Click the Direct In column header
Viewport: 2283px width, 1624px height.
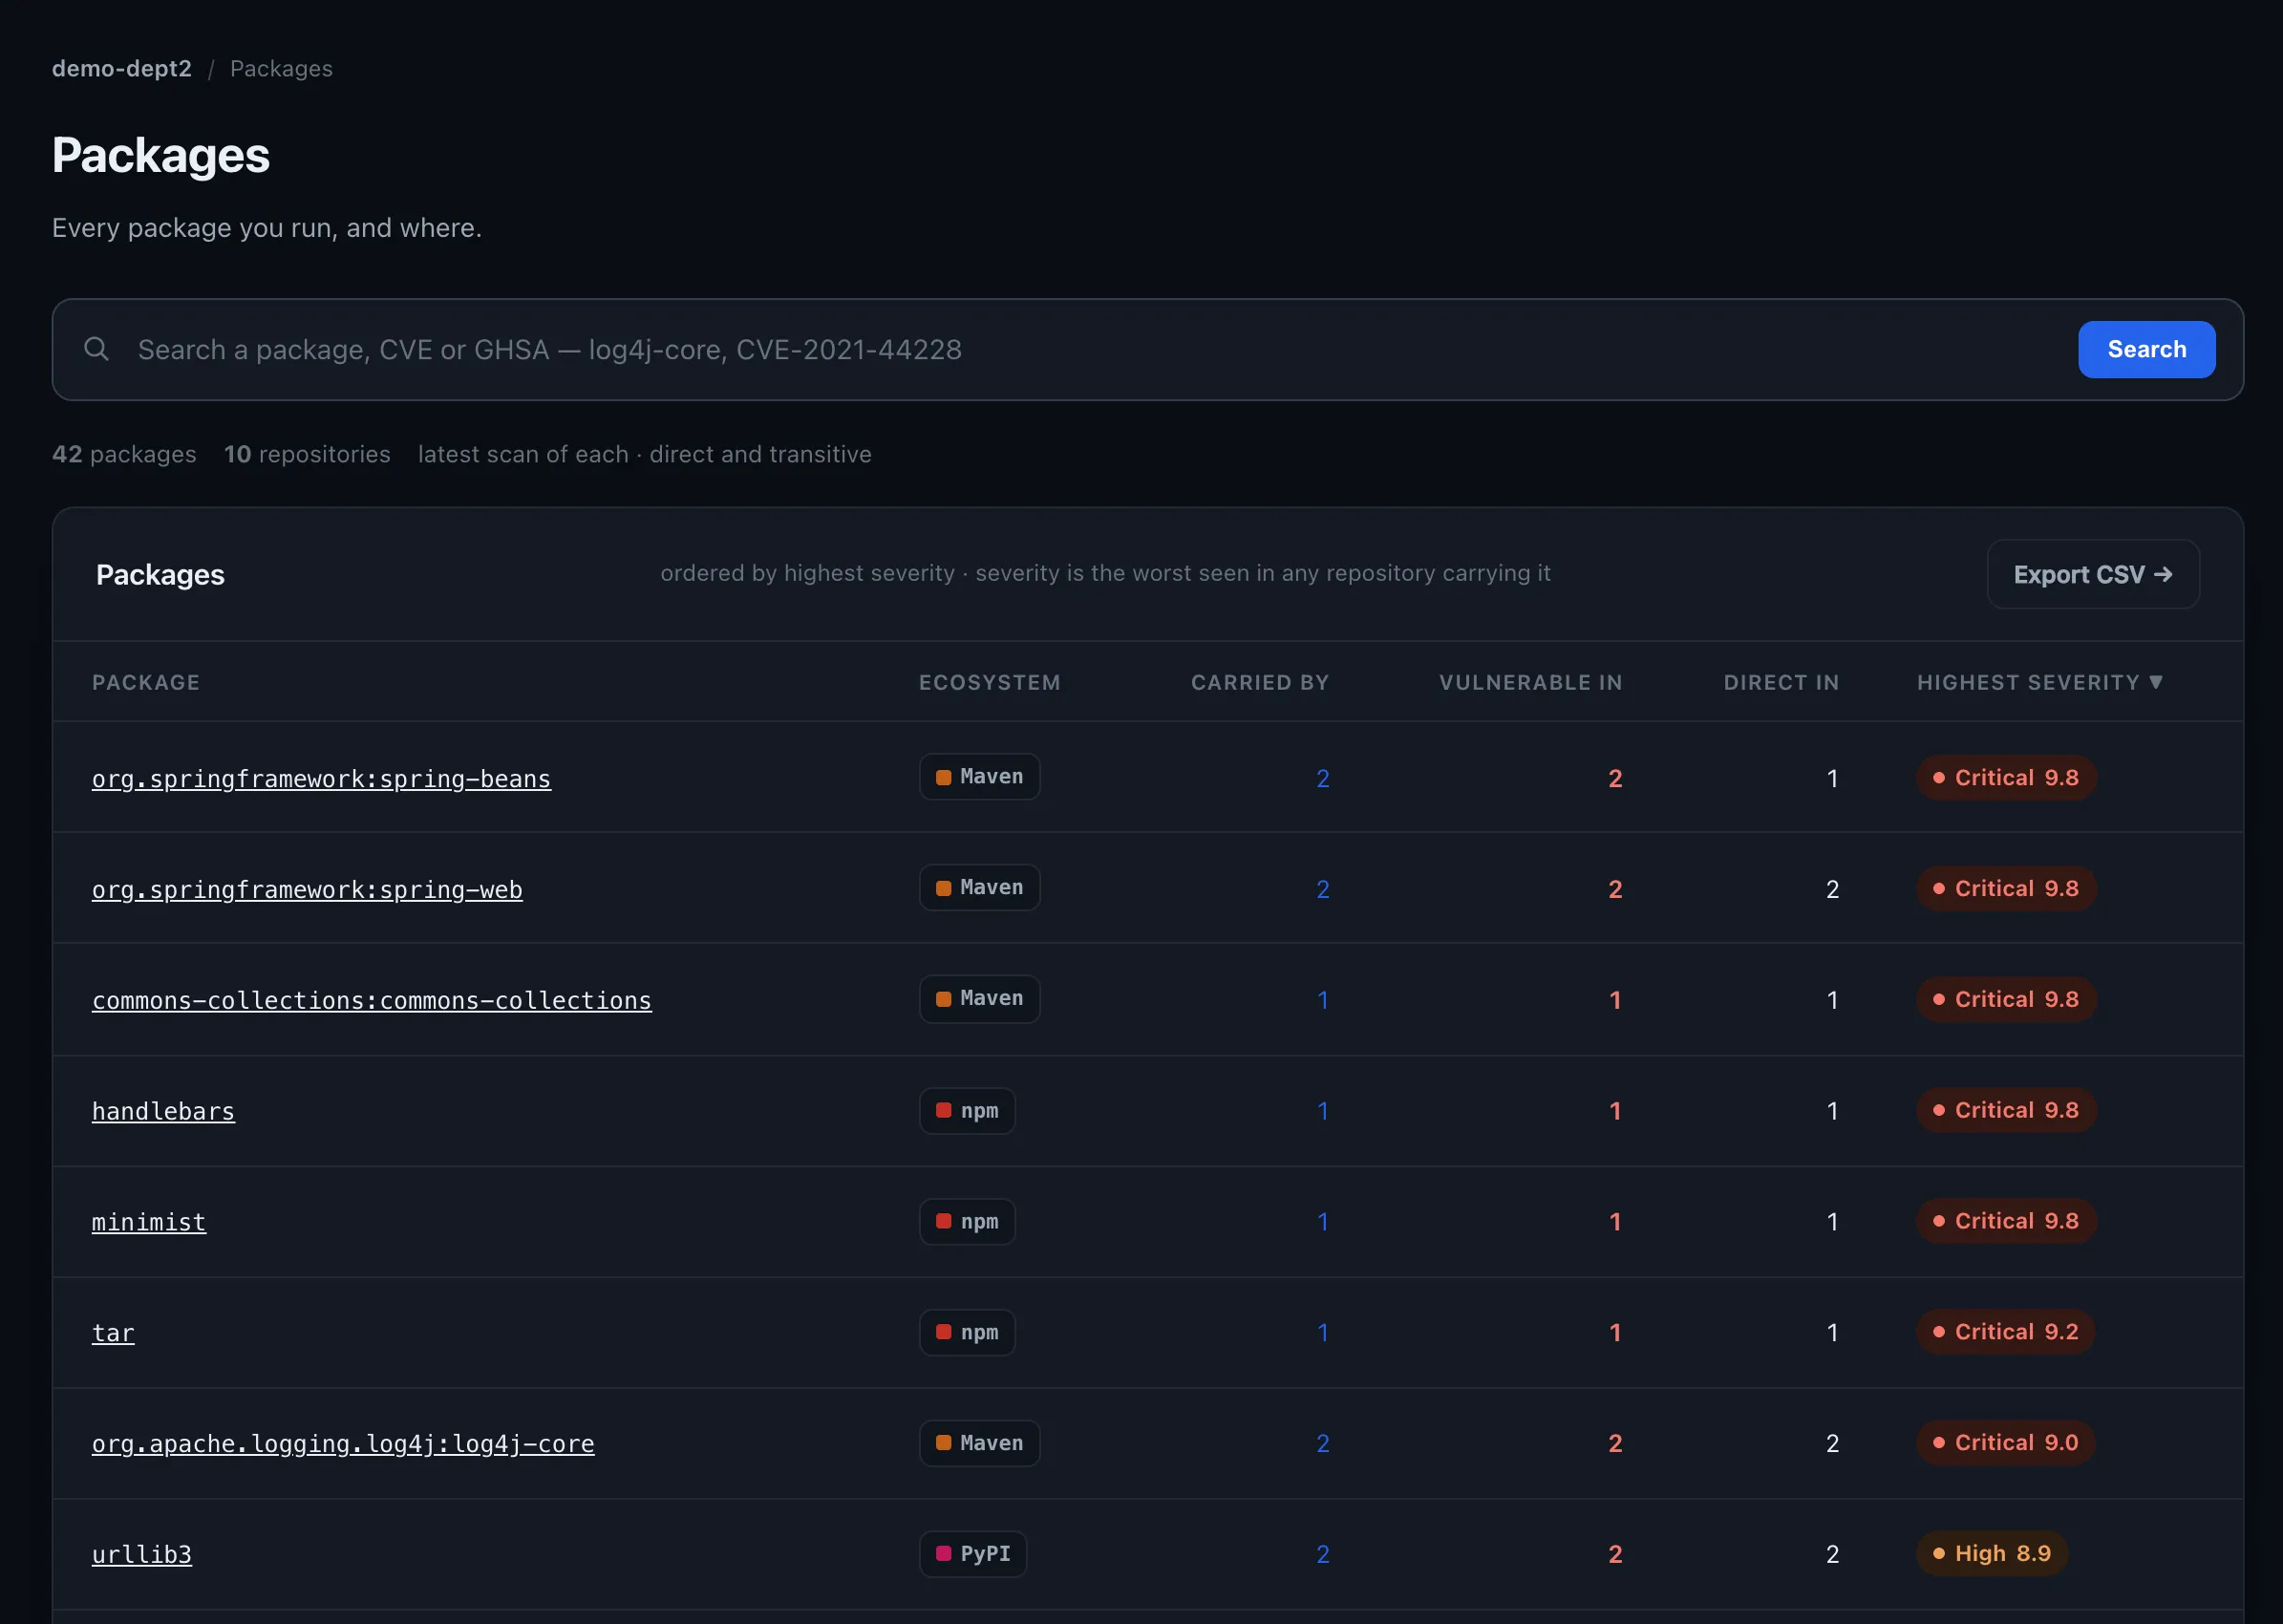[x=1781, y=682]
